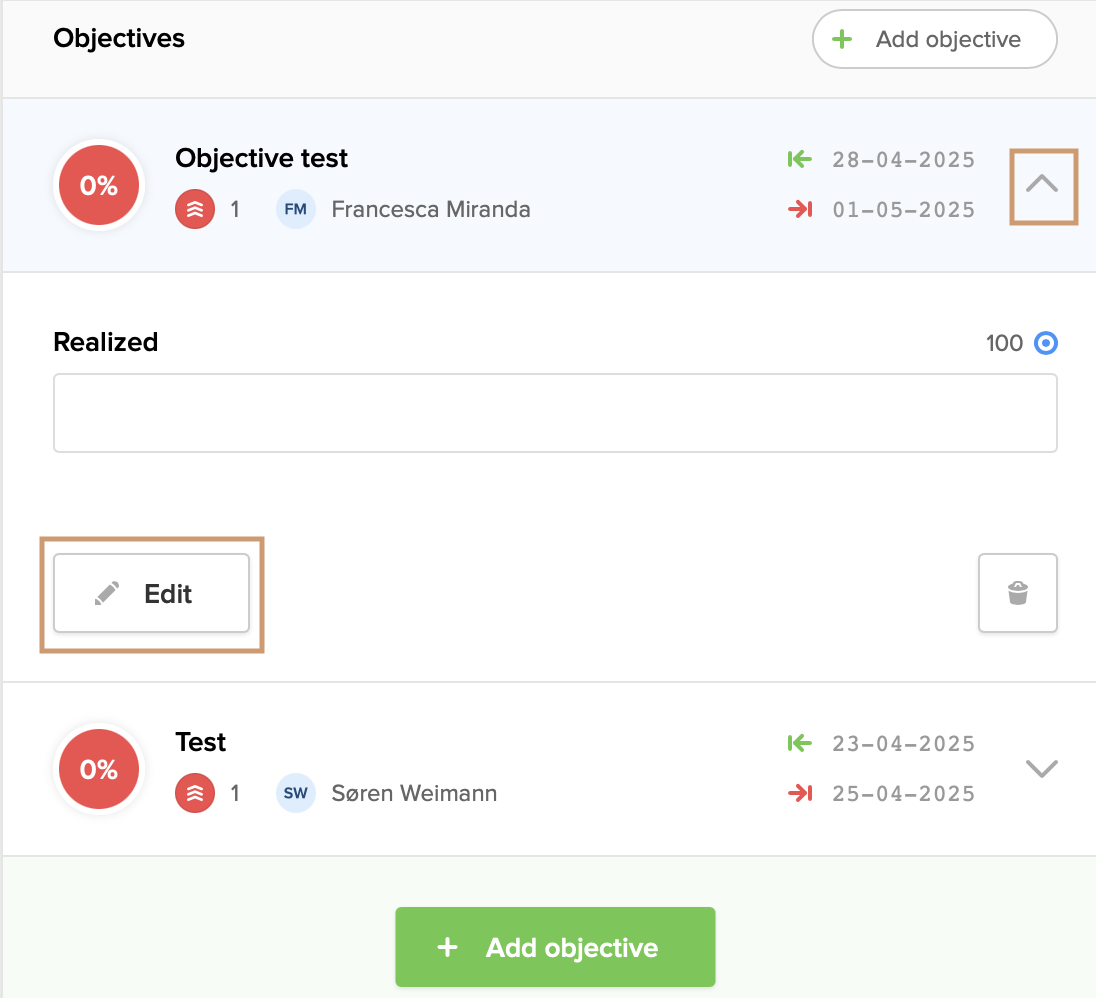Click the SW avatar for Søren Weimann
1096x998 pixels.
pyautogui.click(x=296, y=794)
